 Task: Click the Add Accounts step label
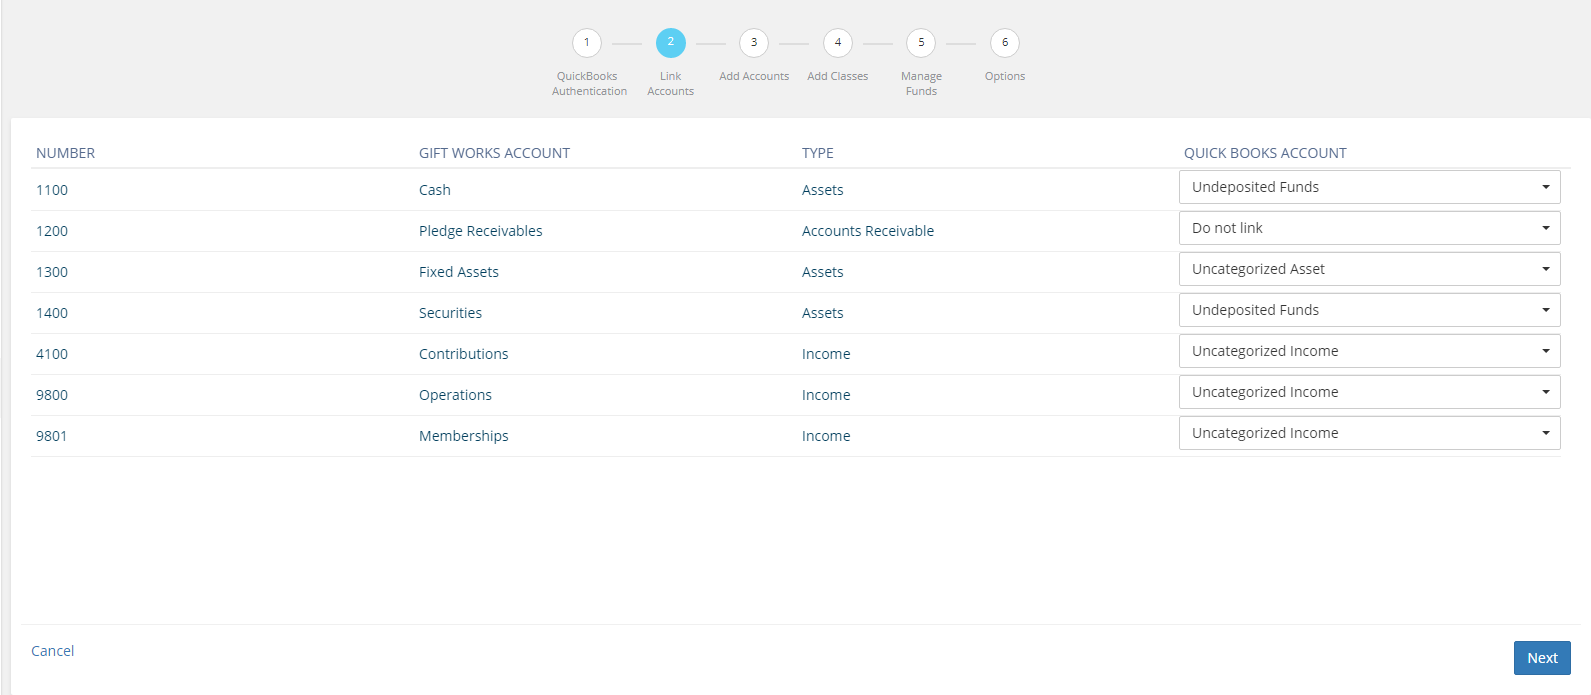(x=754, y=76)
